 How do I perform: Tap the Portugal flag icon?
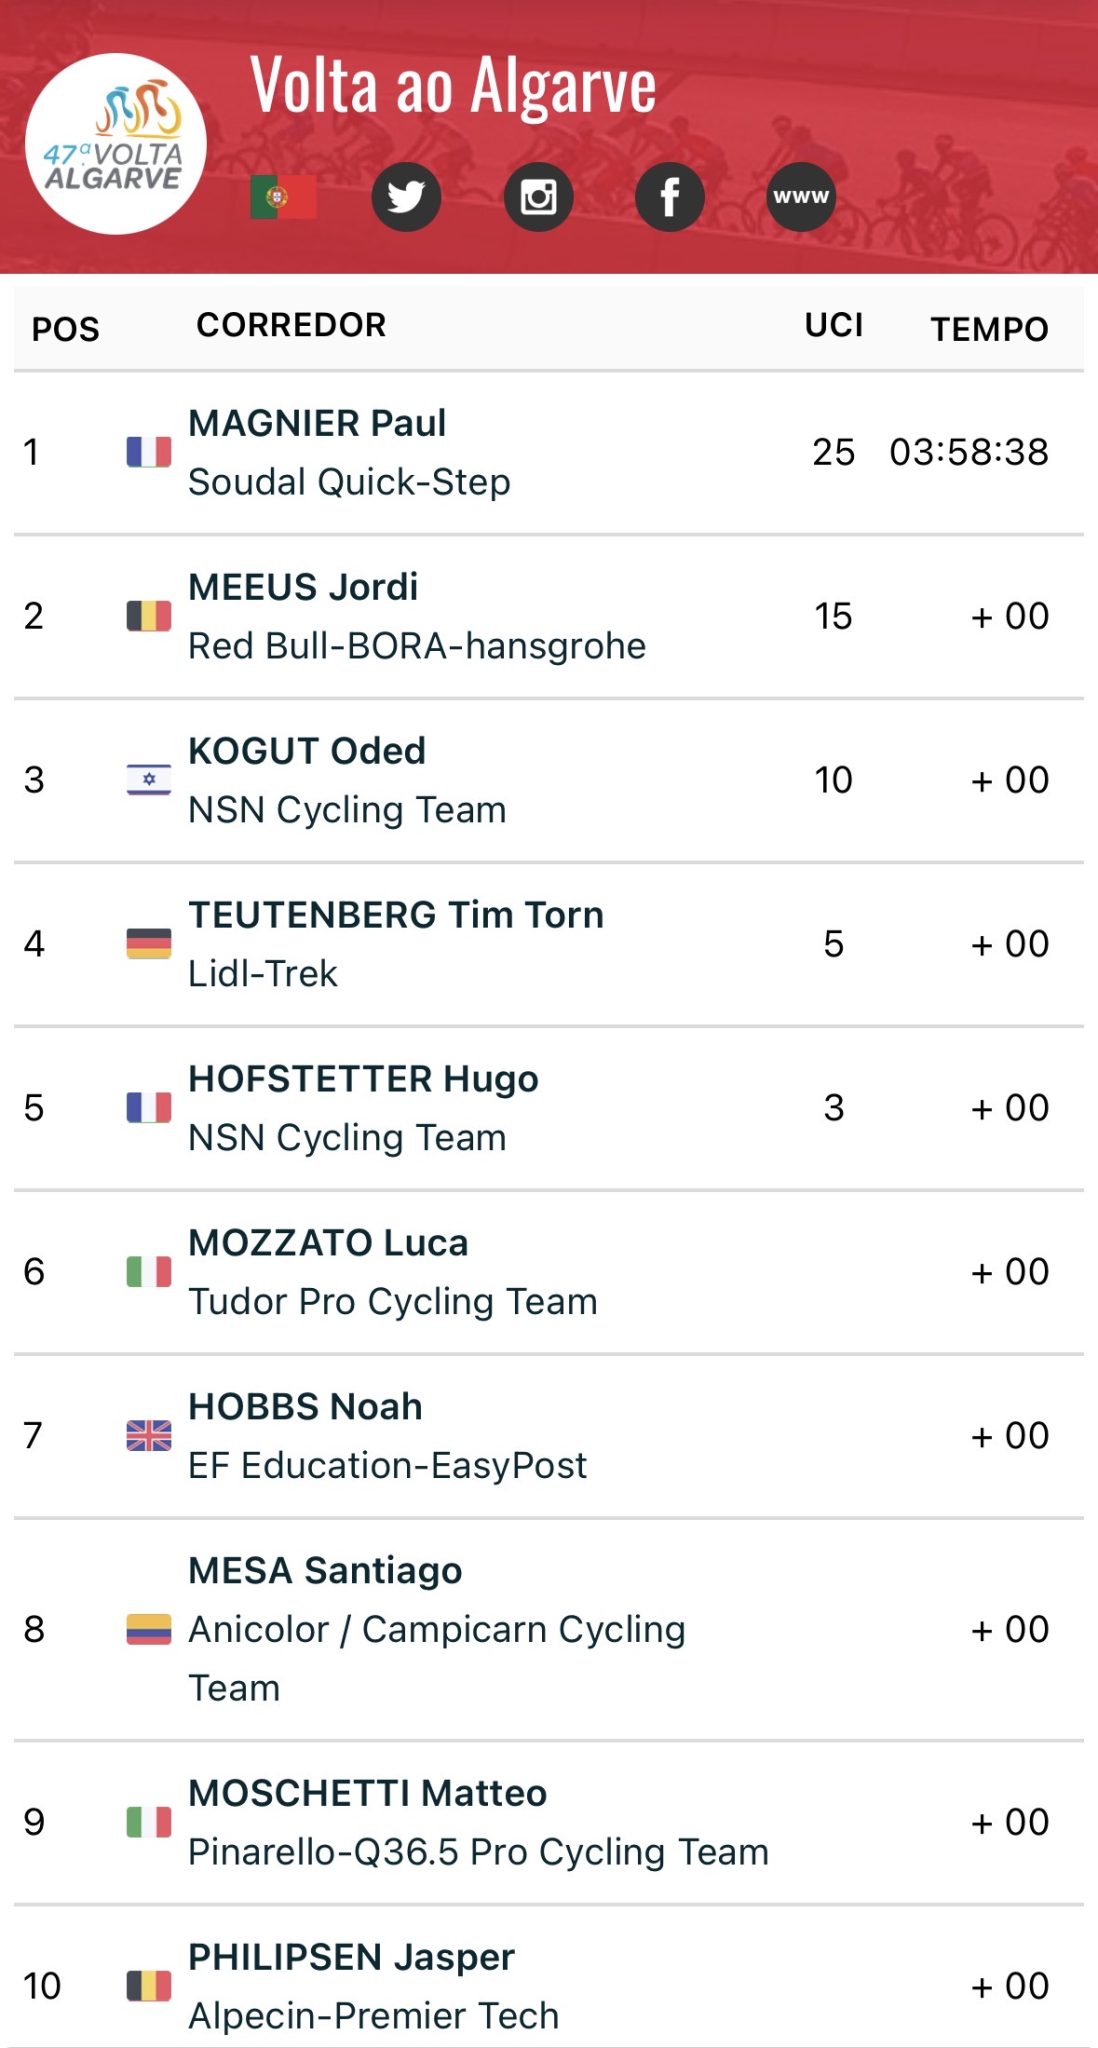(x=283, y=197)
